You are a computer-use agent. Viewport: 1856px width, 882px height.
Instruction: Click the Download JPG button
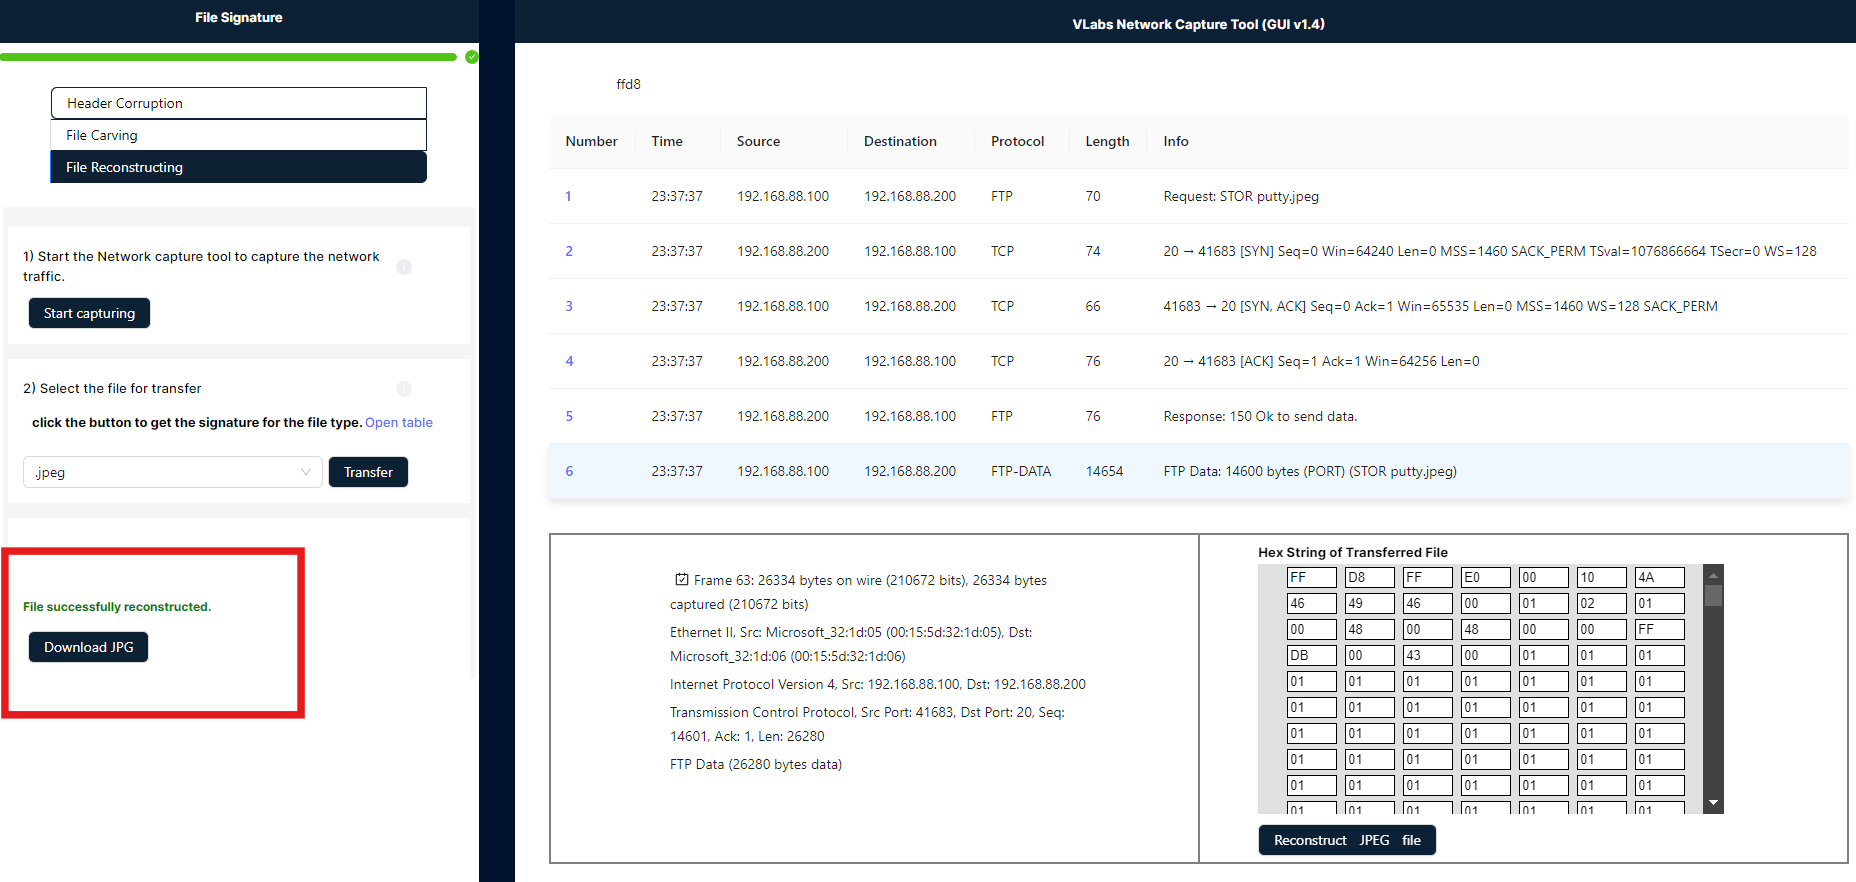(88, 647)
